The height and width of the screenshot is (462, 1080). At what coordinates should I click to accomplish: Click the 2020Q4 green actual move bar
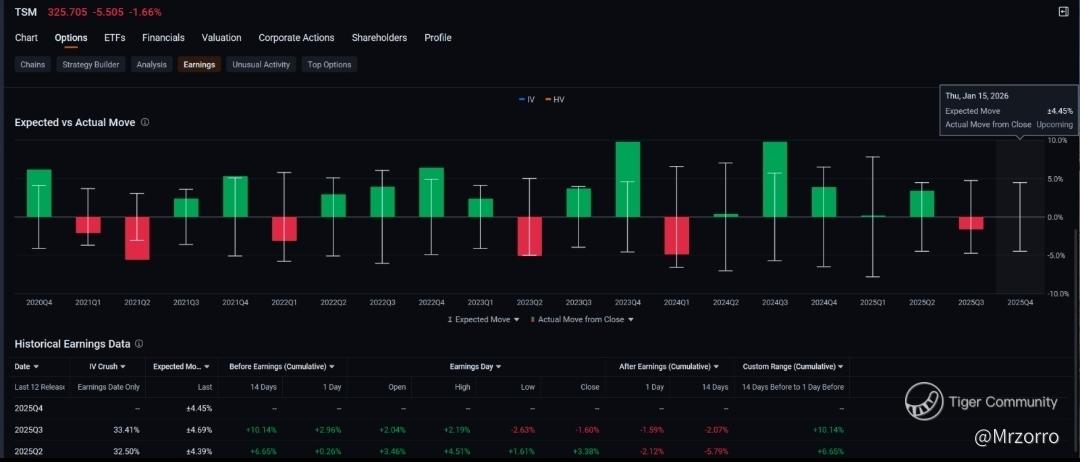[x=39, y=193]
